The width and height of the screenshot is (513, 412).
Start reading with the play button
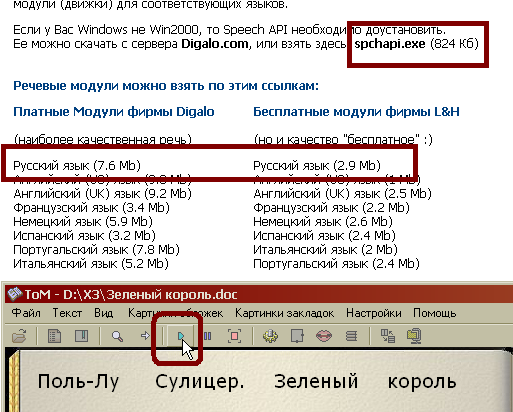(181, 336)
